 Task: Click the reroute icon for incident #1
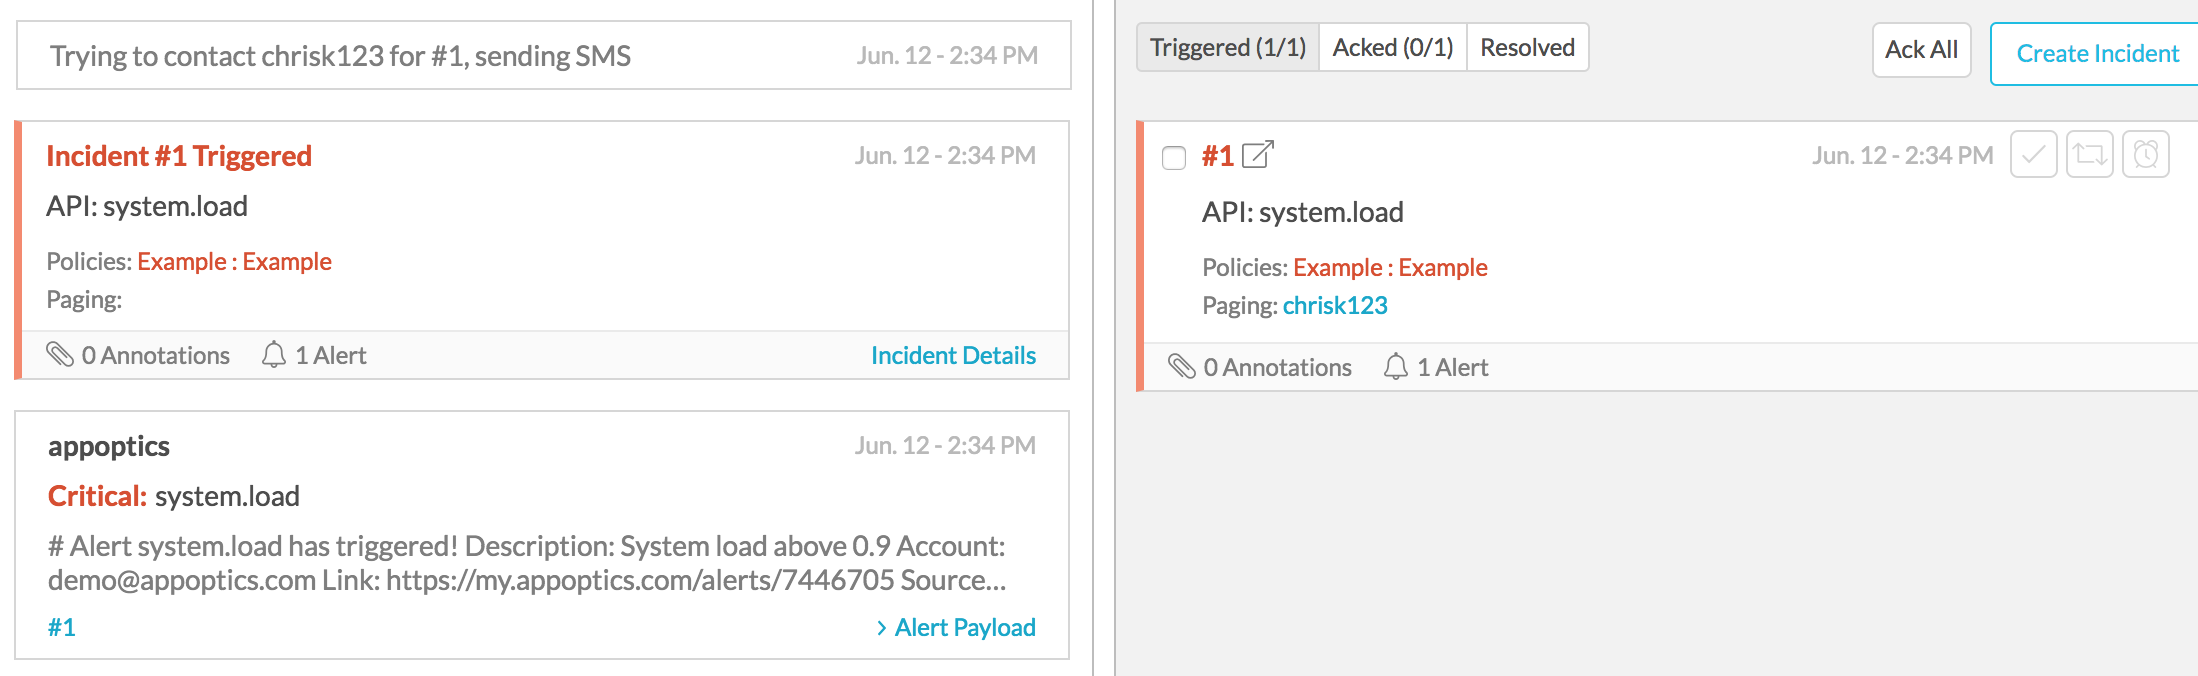[2089, 155]
